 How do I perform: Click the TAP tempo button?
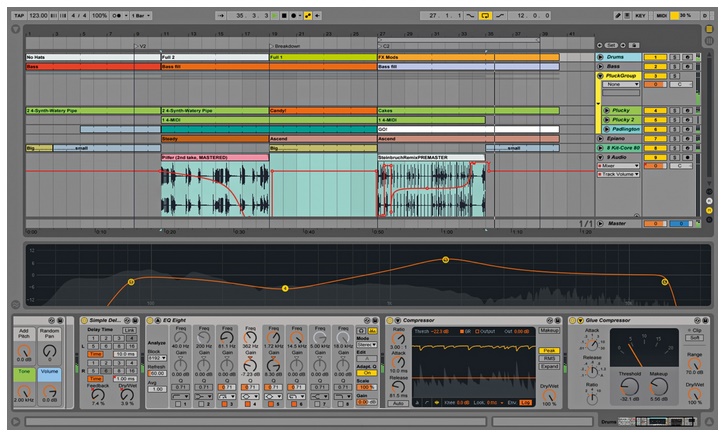tap(20, 17)
